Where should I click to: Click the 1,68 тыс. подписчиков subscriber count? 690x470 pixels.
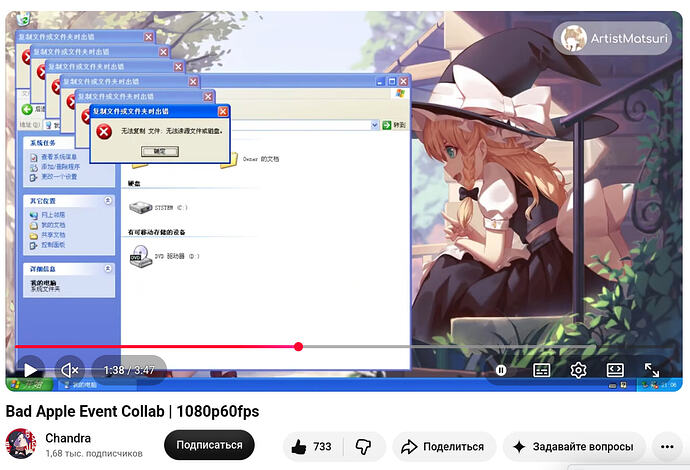coord(94,453)
